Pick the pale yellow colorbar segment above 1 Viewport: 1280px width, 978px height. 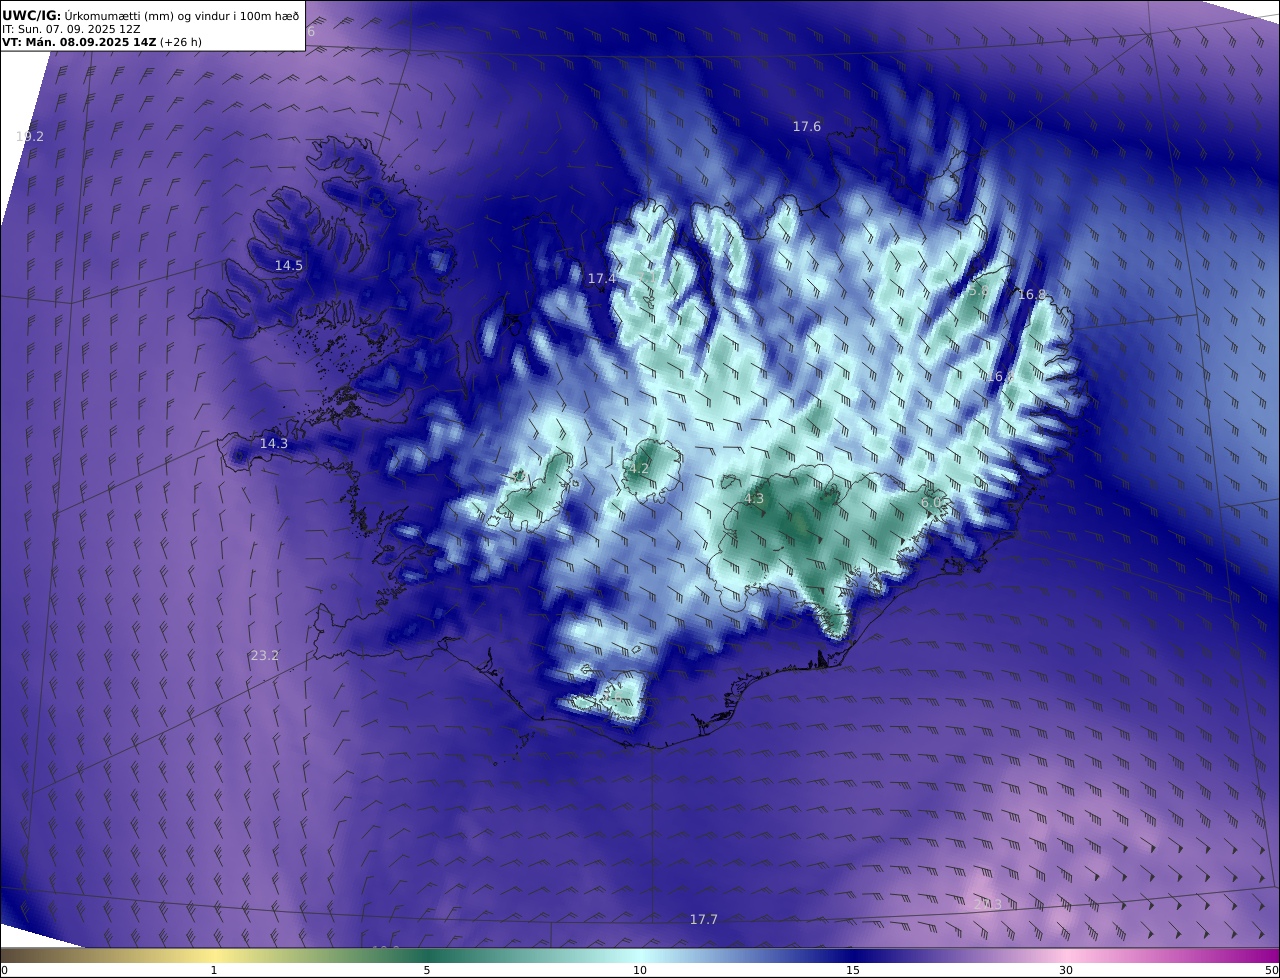pyautogui.click(x=214, y=955)
